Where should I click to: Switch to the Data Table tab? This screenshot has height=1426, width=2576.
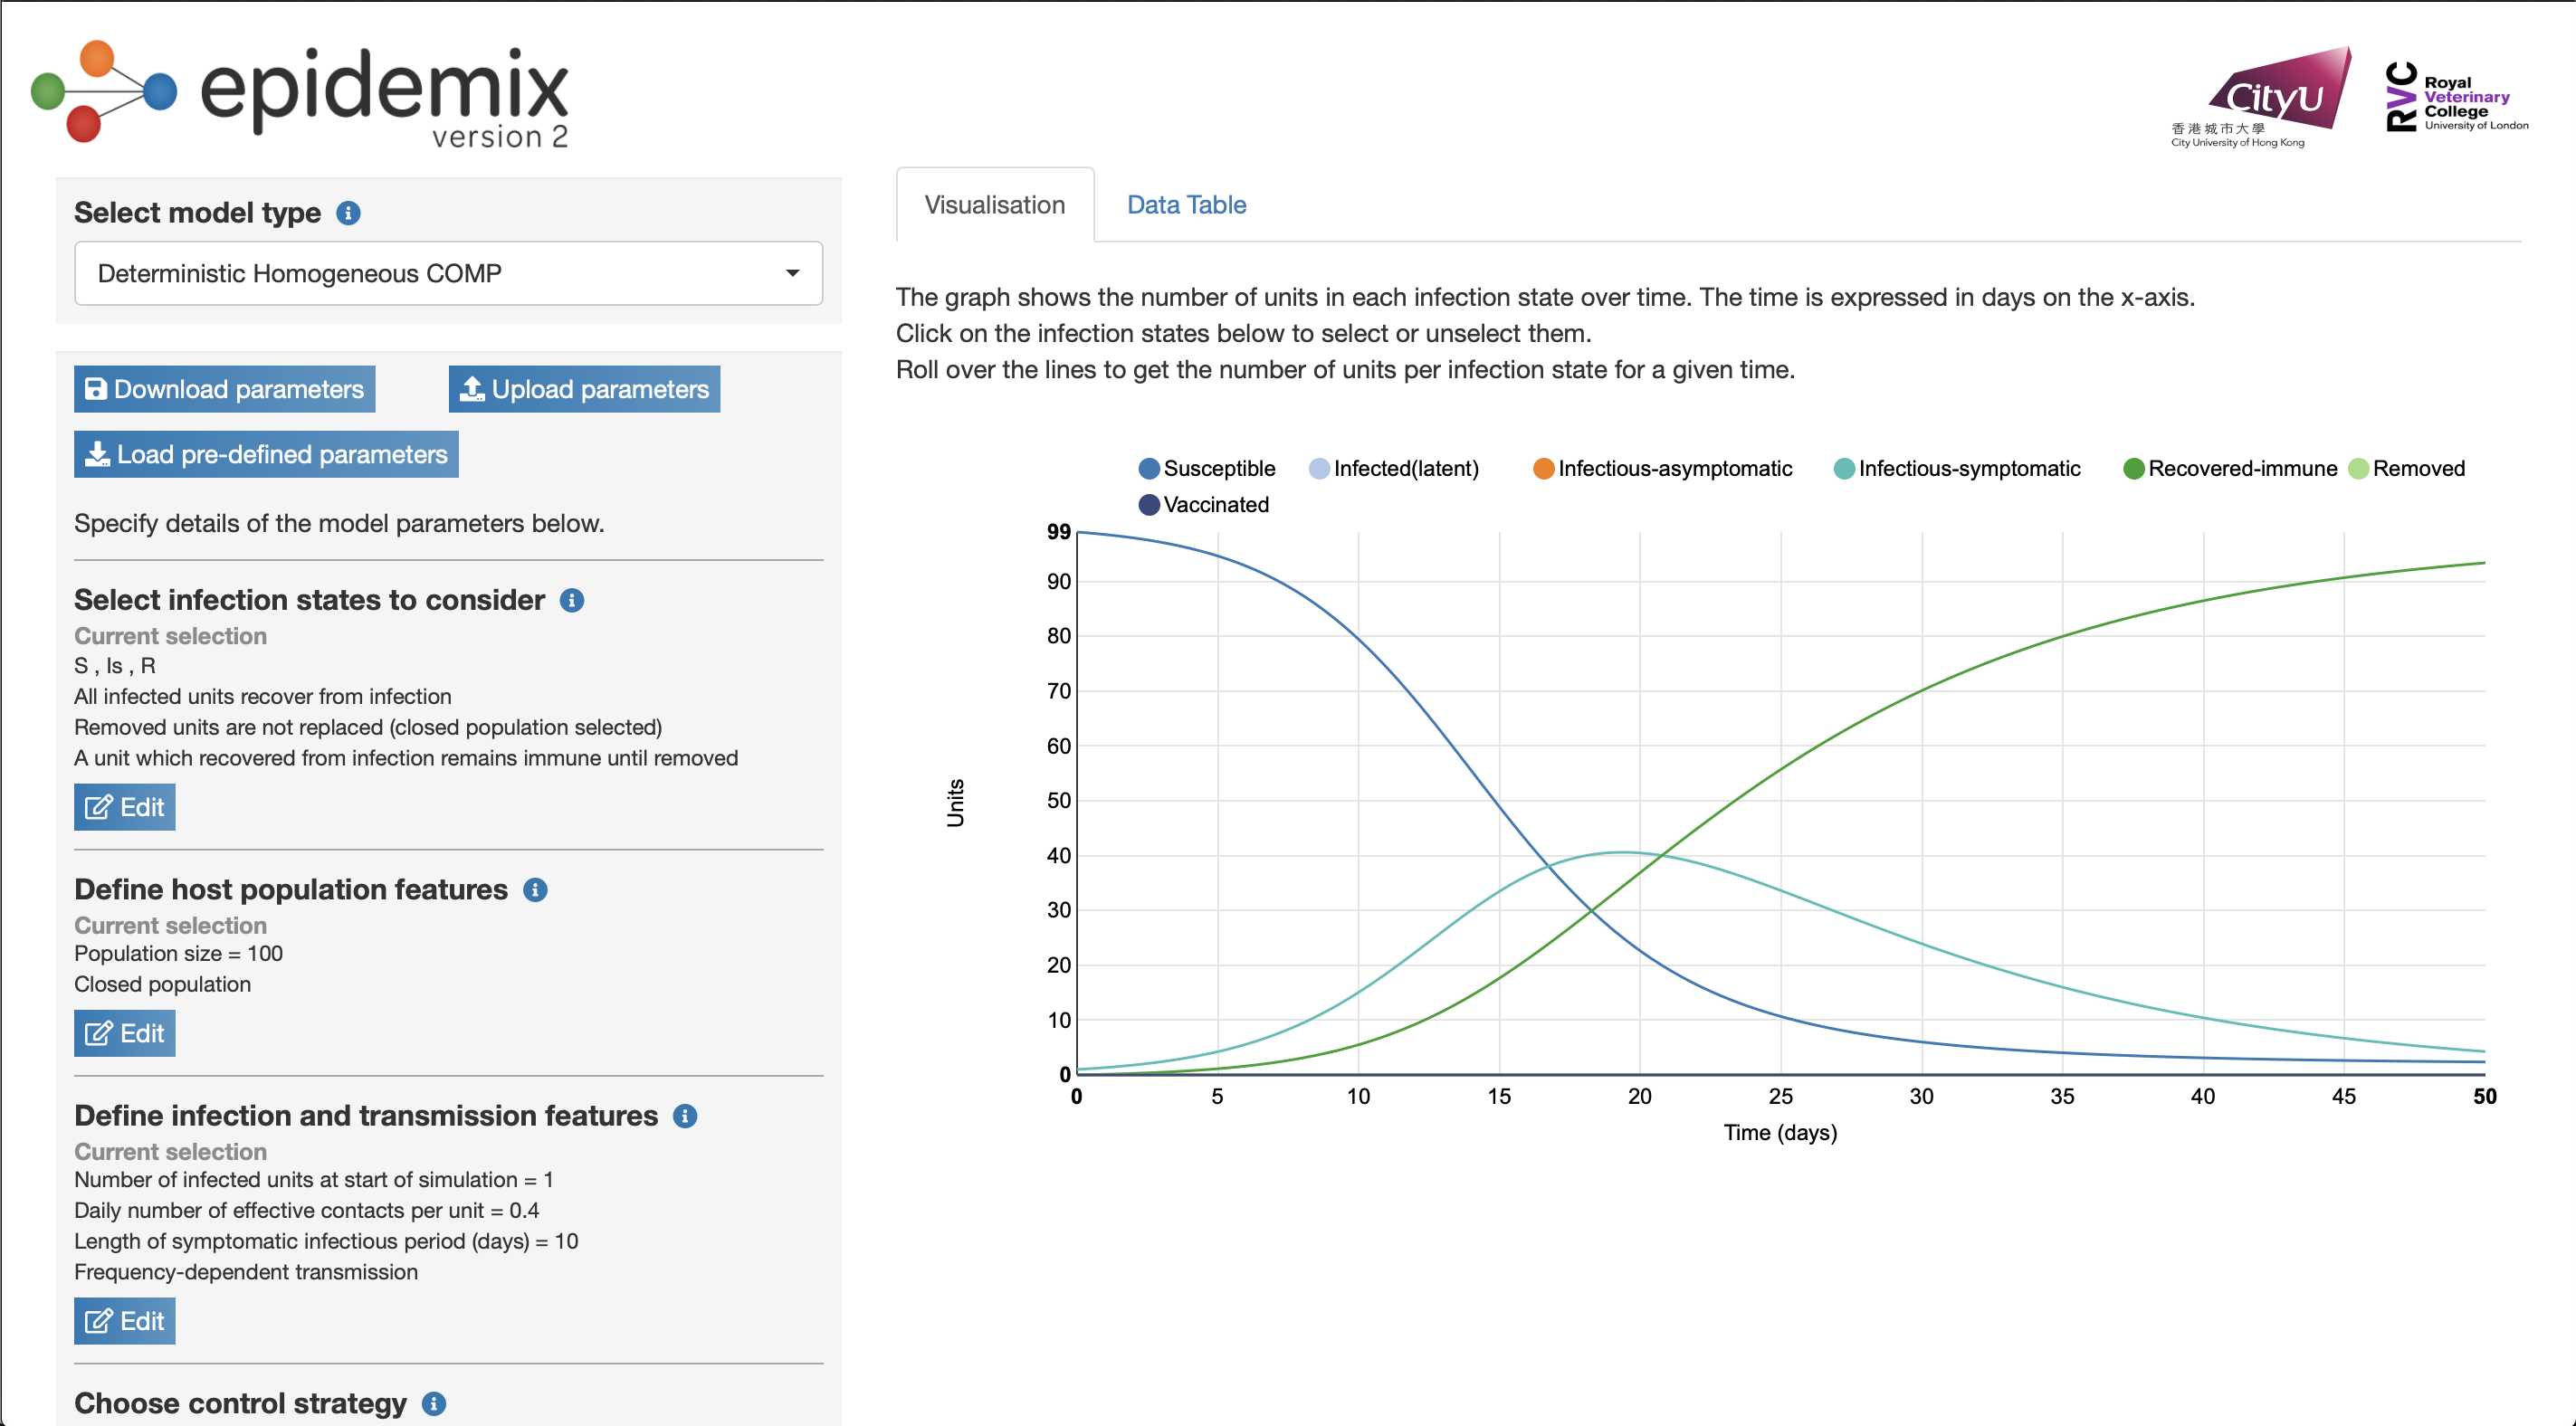coord(1186,205)
